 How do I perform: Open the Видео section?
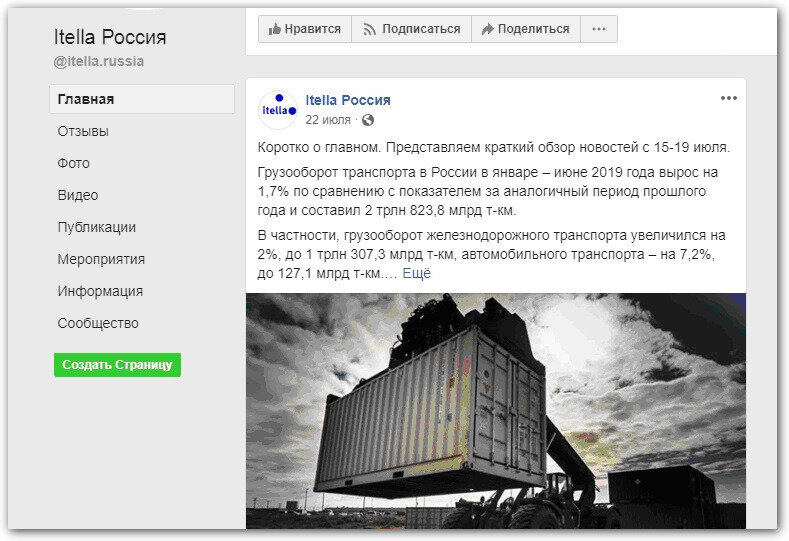[x=78, y=195]
